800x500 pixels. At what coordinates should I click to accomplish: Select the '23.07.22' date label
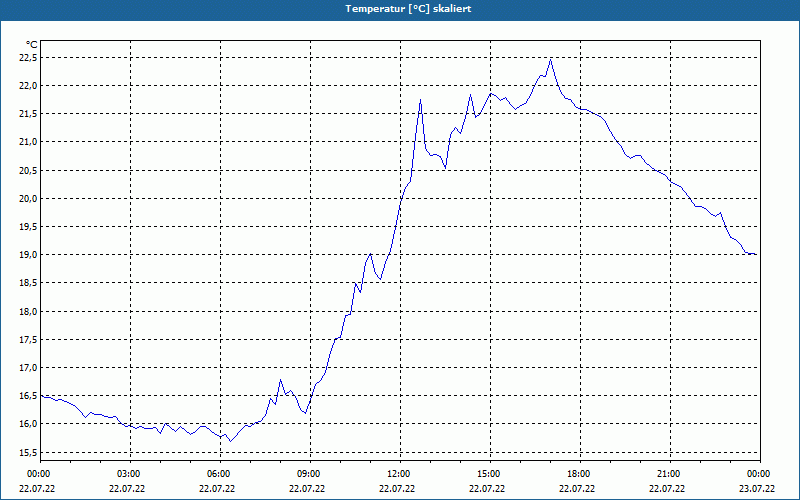(x=757, y=489)
